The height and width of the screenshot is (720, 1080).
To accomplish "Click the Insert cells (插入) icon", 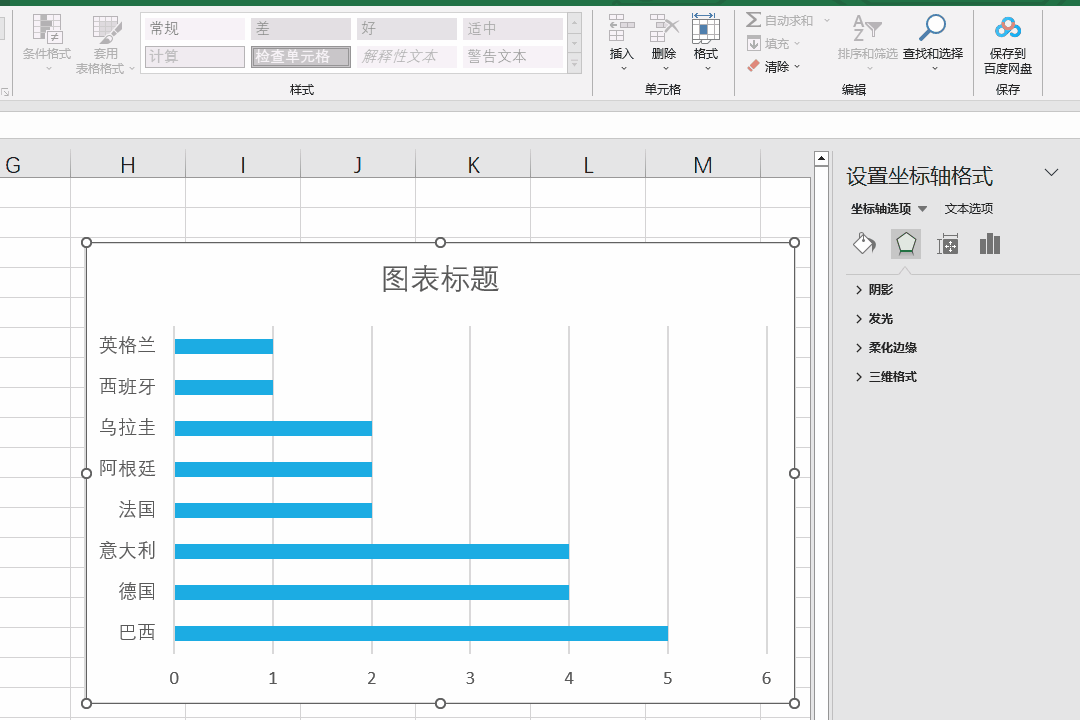I will pyautogui.click(x=621, y=29).
